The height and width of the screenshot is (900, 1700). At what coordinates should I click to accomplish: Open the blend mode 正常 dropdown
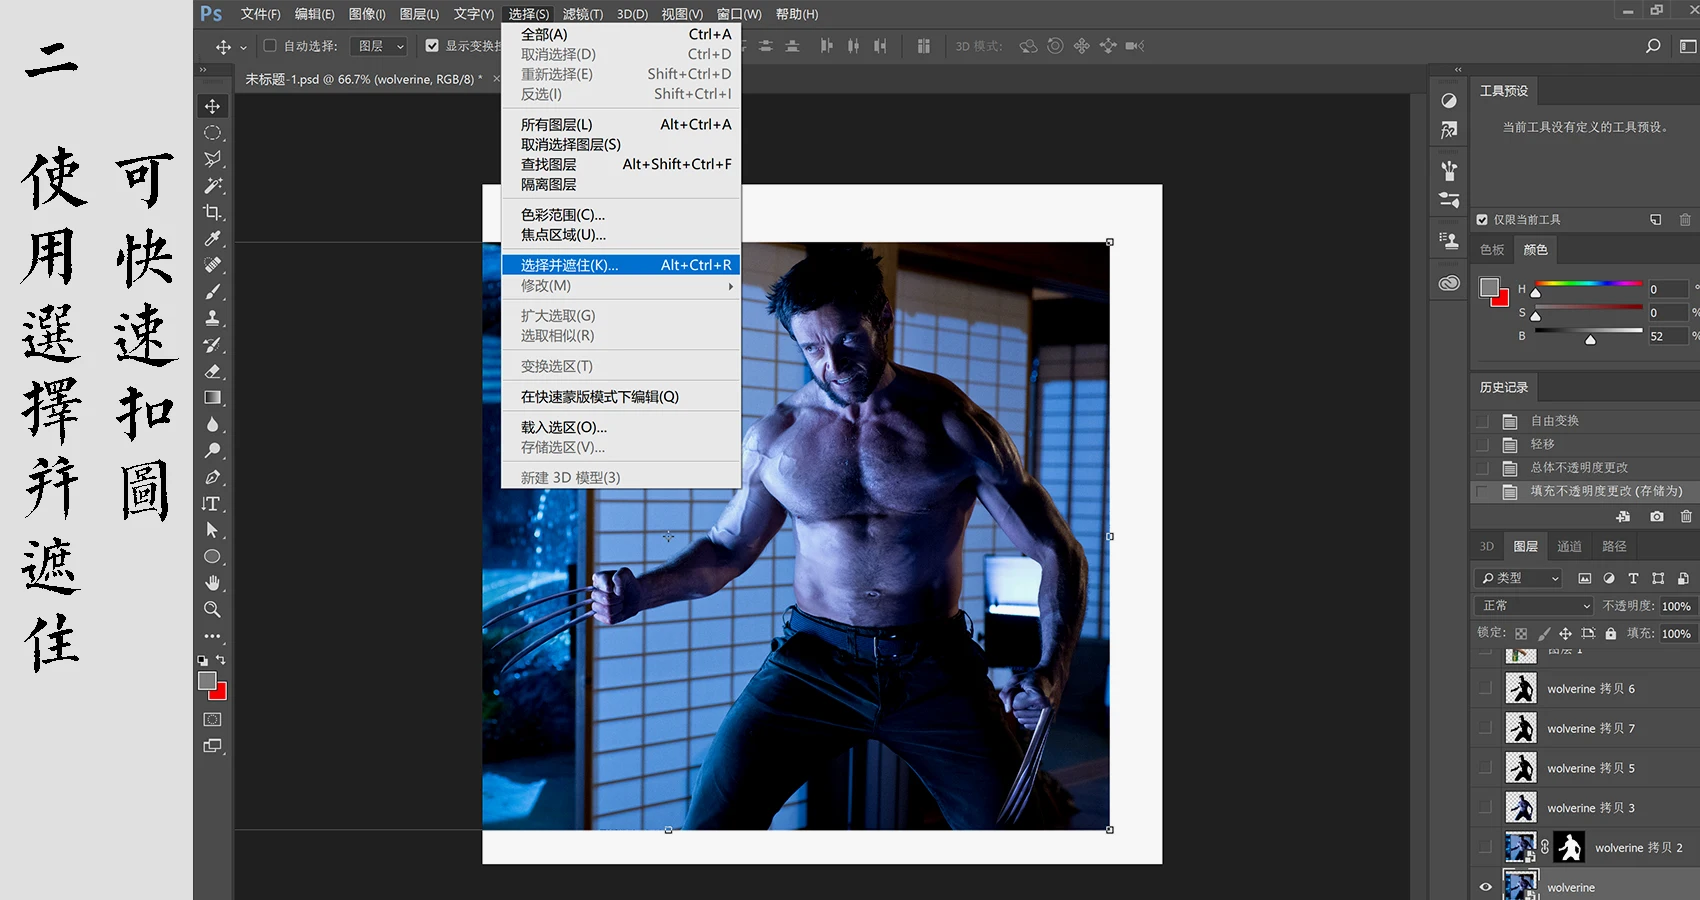(x=1534, y=606)
